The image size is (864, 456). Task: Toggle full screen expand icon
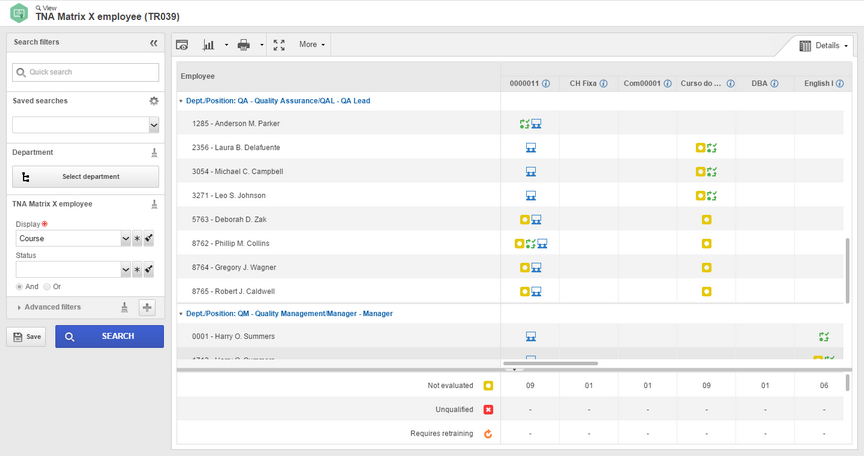point(279,45)
